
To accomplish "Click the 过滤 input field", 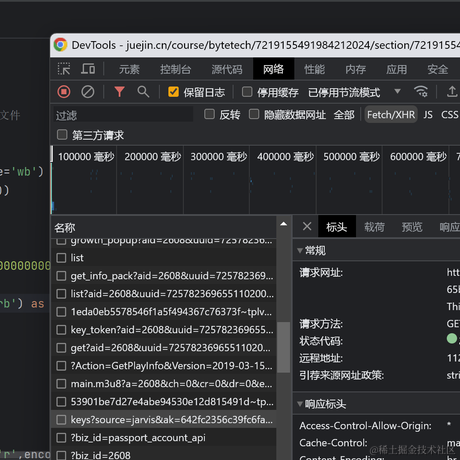I will click(x=123, y=115).
